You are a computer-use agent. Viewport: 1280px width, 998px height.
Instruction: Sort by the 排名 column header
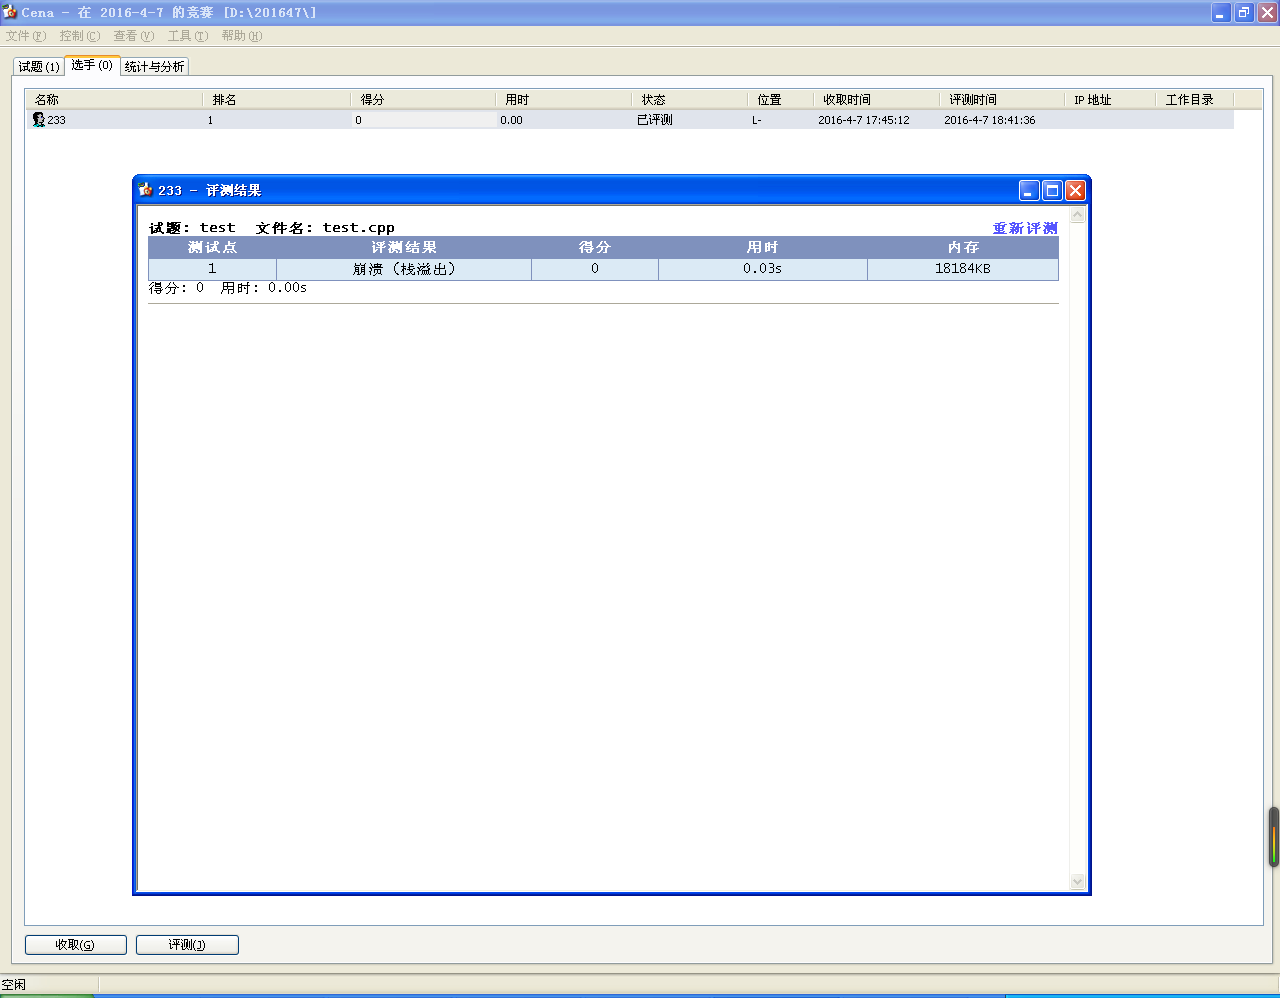(276, 100)
